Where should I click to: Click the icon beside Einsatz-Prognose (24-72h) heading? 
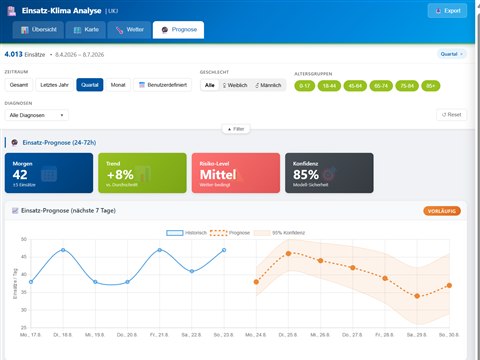(x=14, y=143)
